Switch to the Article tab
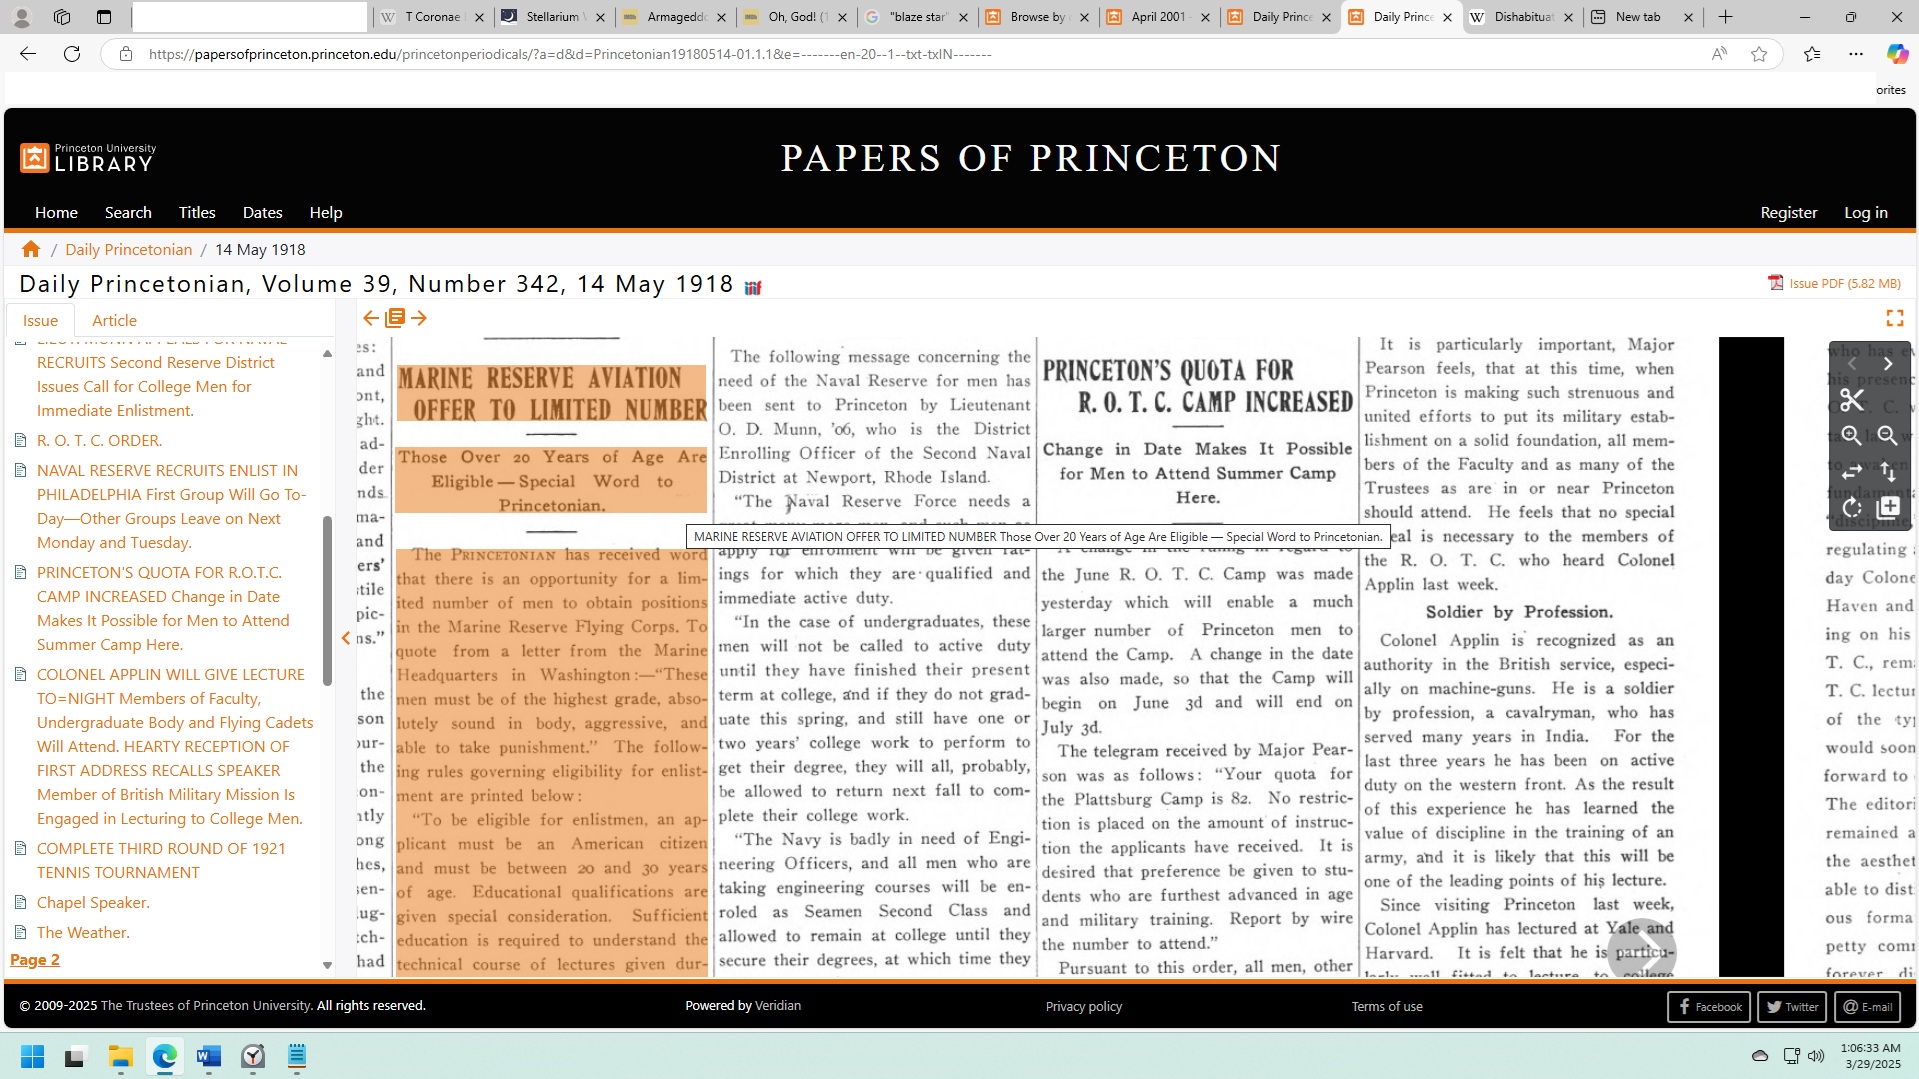This screenshot has height=1079, width=1919. tap(114, 320)
